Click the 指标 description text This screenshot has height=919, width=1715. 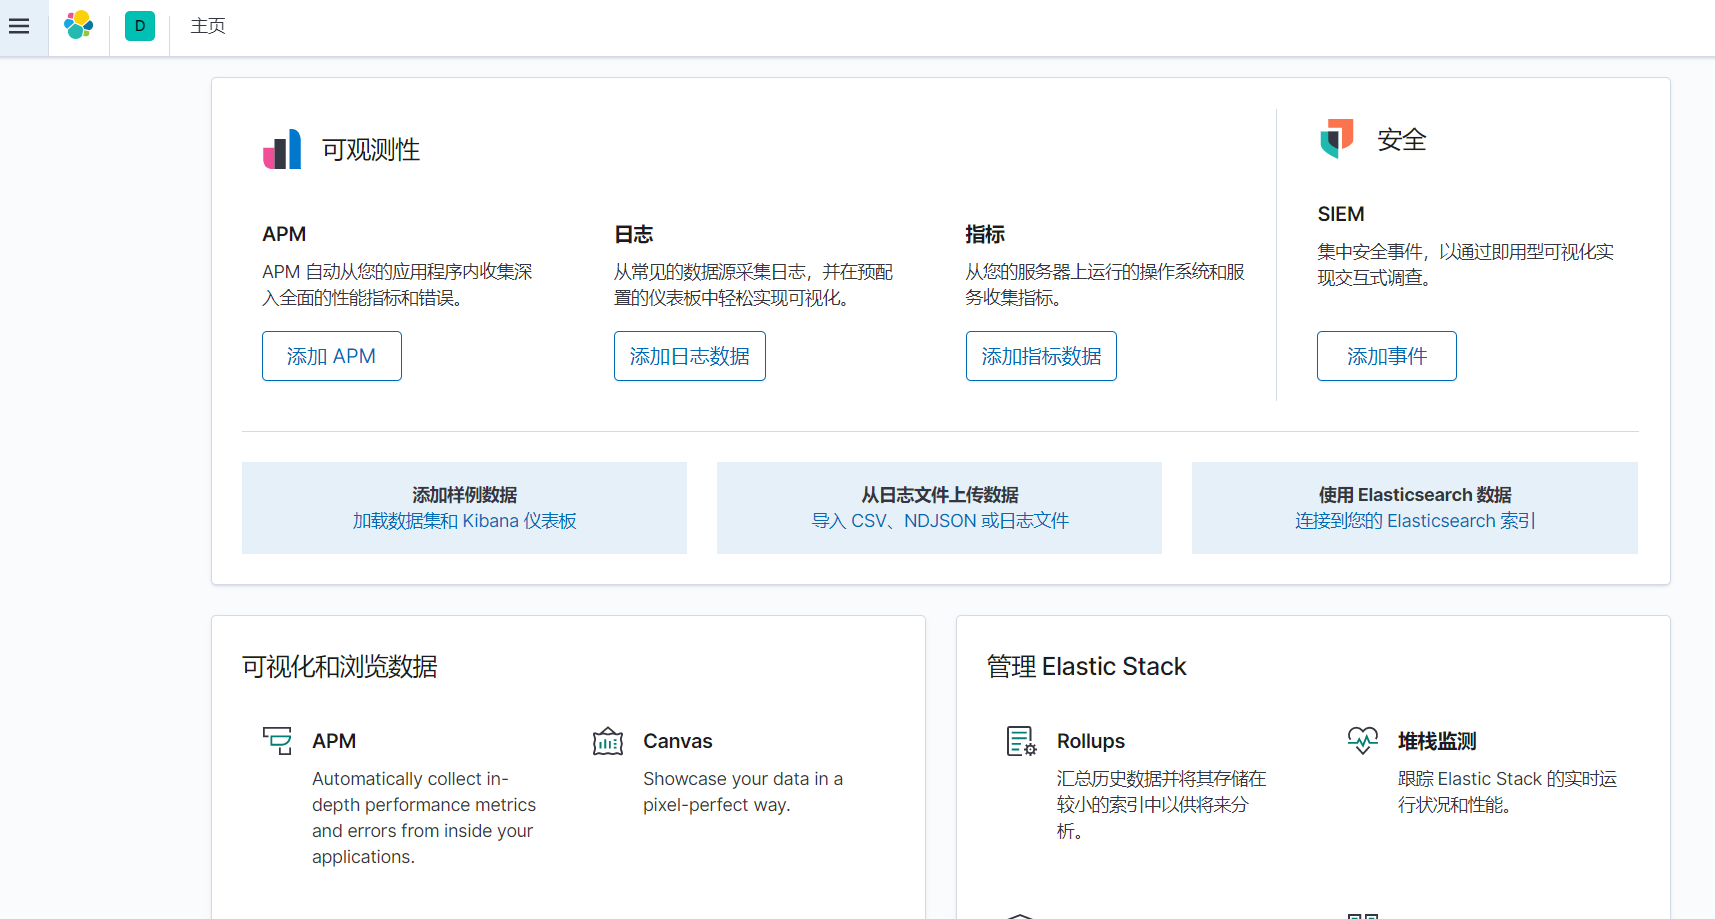(1105, 285)
